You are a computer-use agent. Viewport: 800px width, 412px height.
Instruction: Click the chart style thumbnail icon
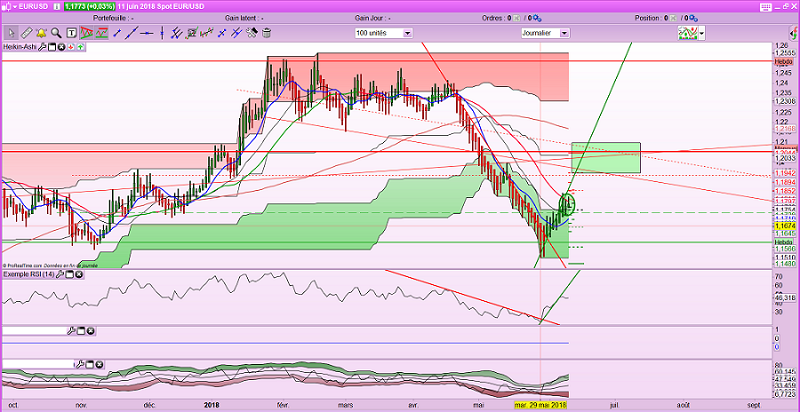(x=688, y=33)
